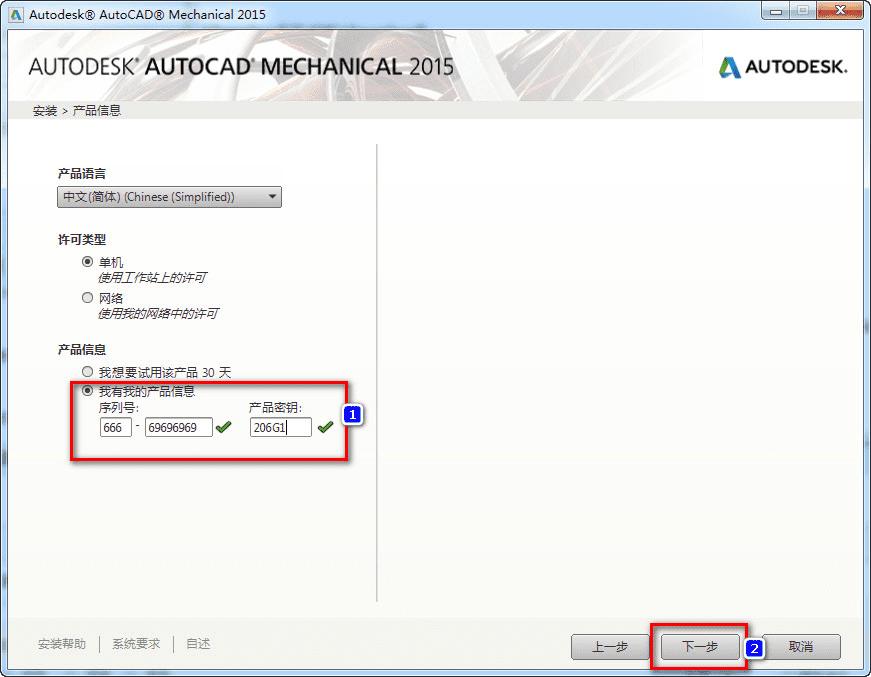
Task: Select the 网络 network license radio button
Action: click(x=87, y=298)
